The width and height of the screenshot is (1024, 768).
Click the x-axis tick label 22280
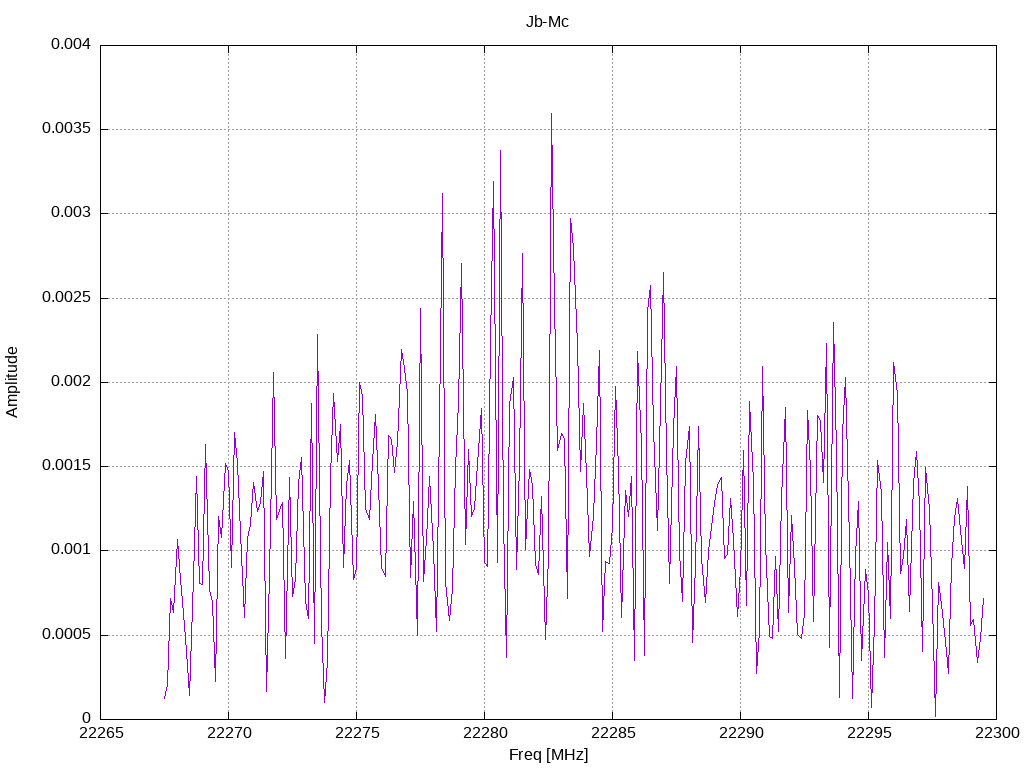pos(485,733)
